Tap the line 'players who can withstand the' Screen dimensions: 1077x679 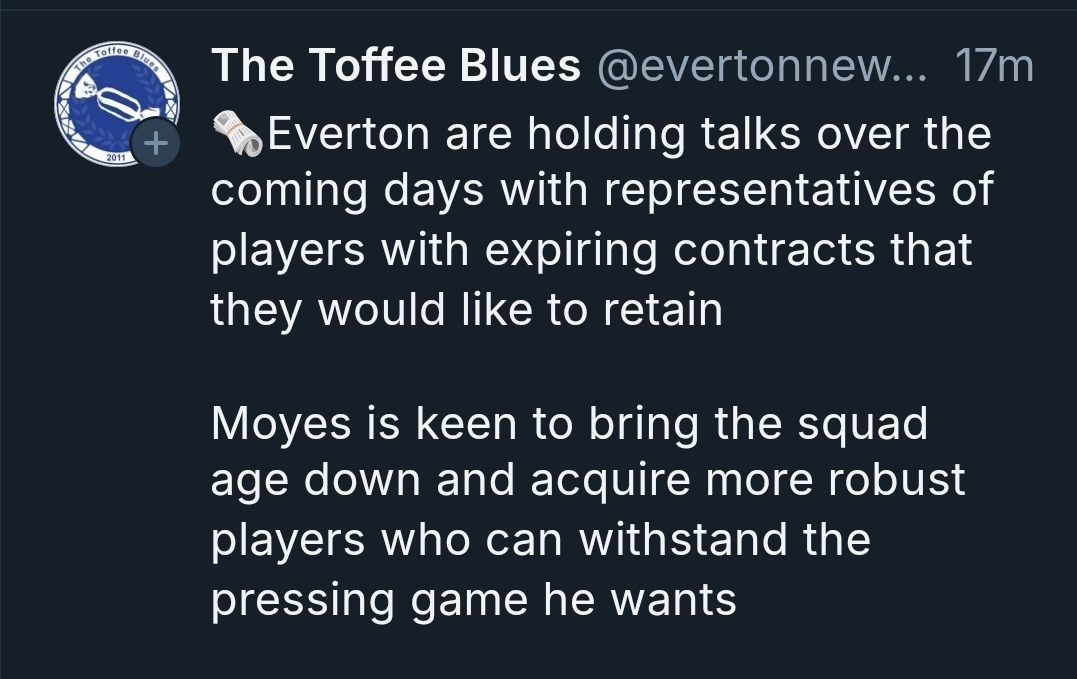coord(540,541)
